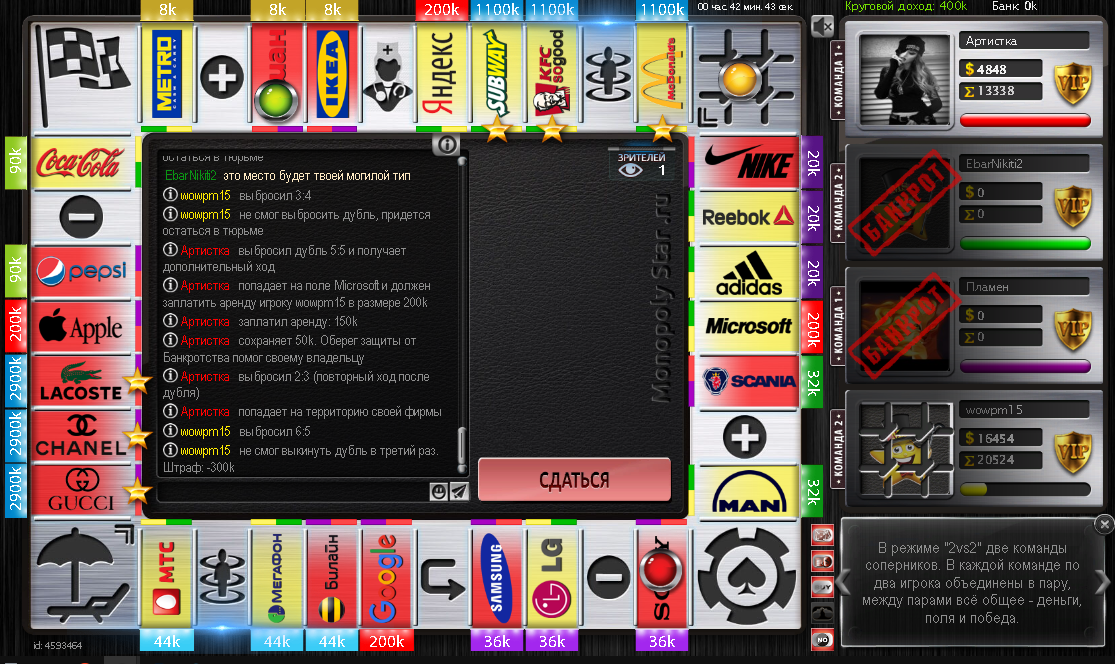Toggle the sound mute speaker

coord(822,27)
